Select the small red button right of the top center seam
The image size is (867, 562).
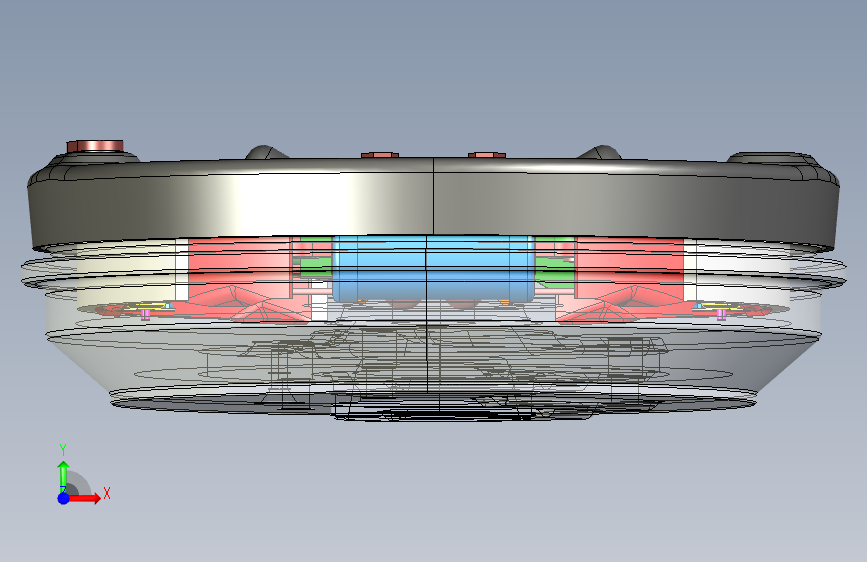point(487,155)
